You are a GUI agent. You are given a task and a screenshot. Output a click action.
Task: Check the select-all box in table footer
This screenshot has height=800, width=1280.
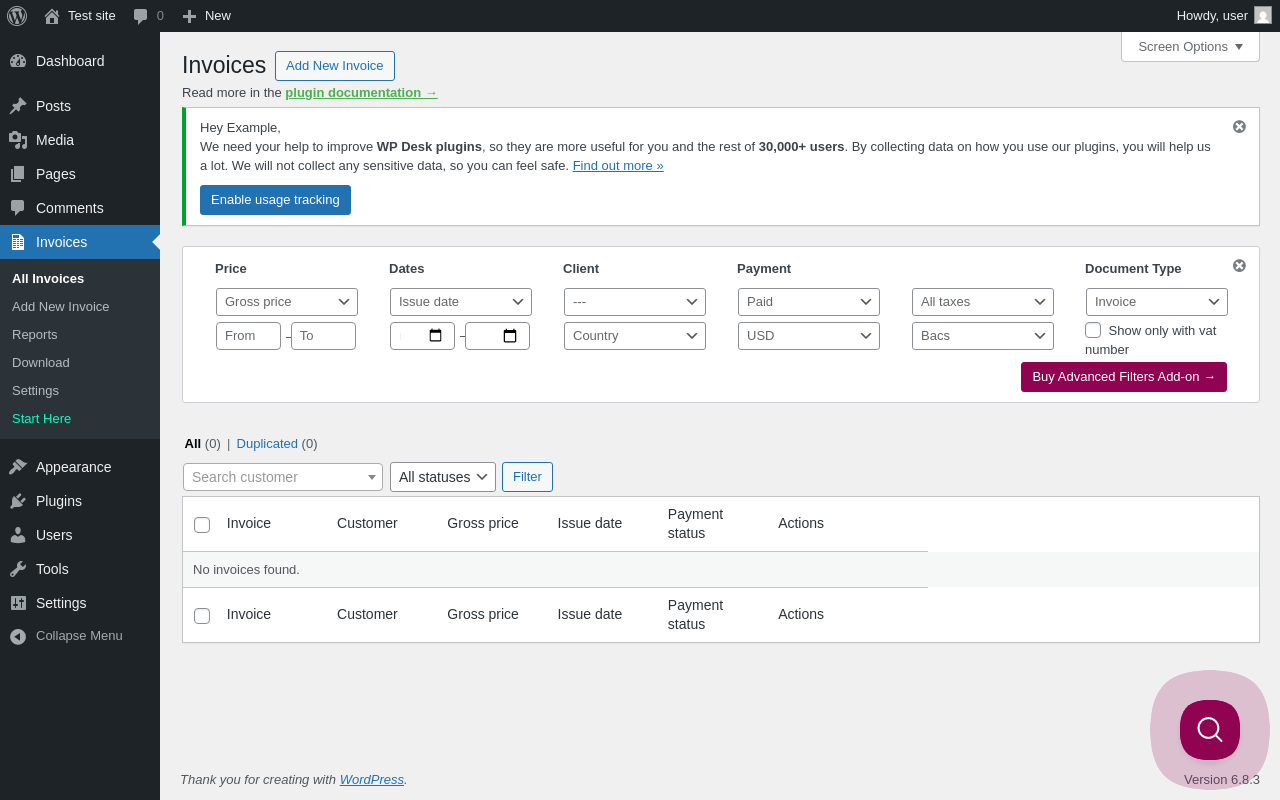click(x=202, y=616)
